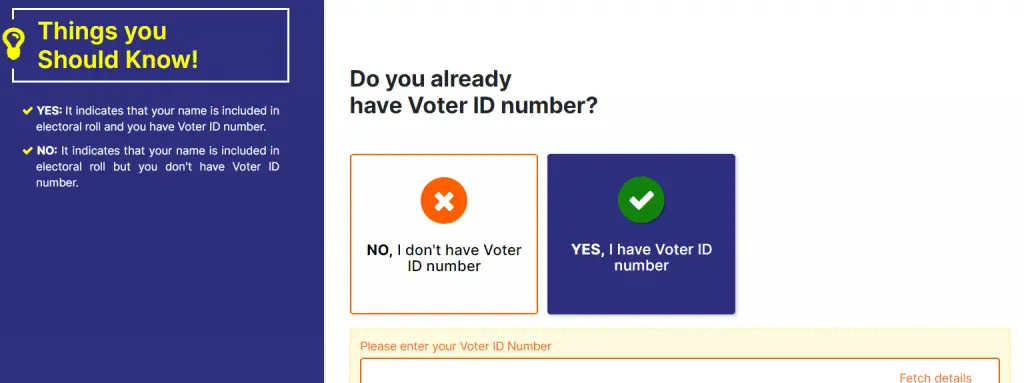Choose "YES, I have Voter ID number" option

(x=641, y=234)
